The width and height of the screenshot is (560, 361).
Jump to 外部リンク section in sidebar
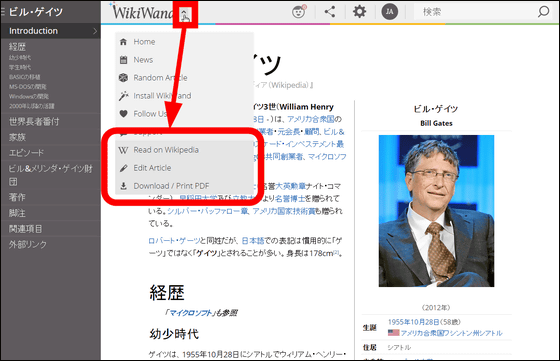[28, 245]
